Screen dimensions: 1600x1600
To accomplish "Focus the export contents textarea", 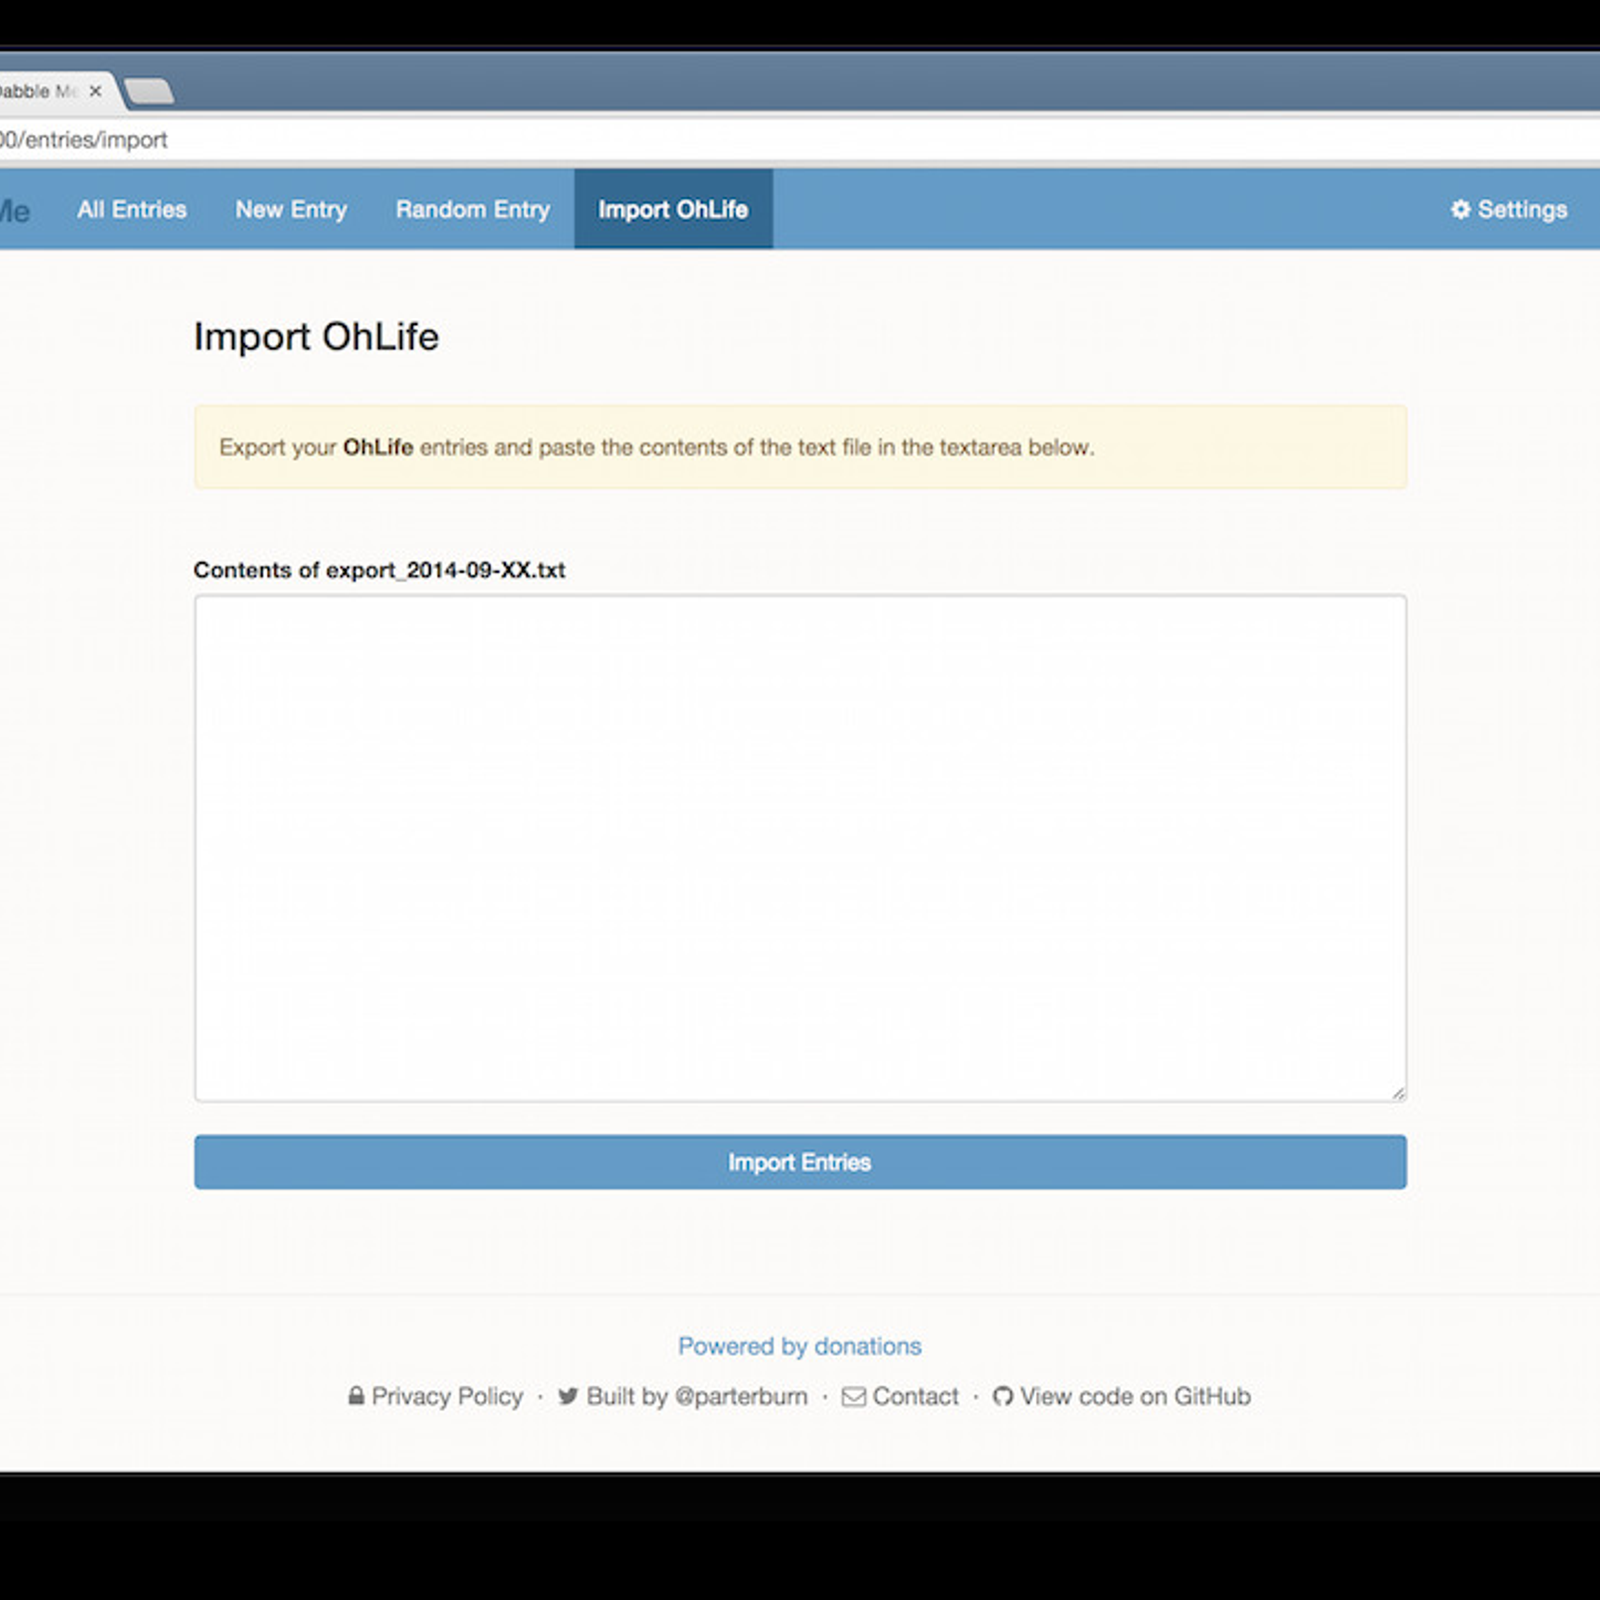I will point(800,848).
